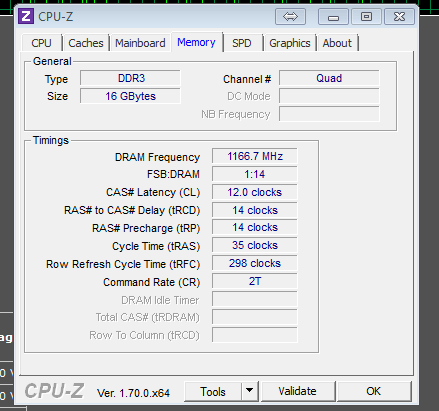Screen dimensions: 439x411
Task: Click the CPU-Z purple logo icon
Action: tap(26, 16)
